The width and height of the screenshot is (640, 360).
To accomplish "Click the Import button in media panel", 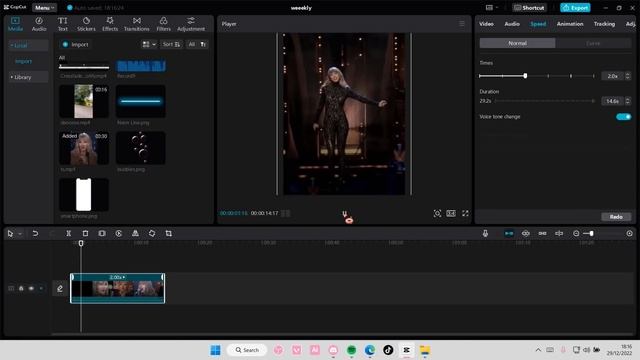I will [x=75, y=44].
